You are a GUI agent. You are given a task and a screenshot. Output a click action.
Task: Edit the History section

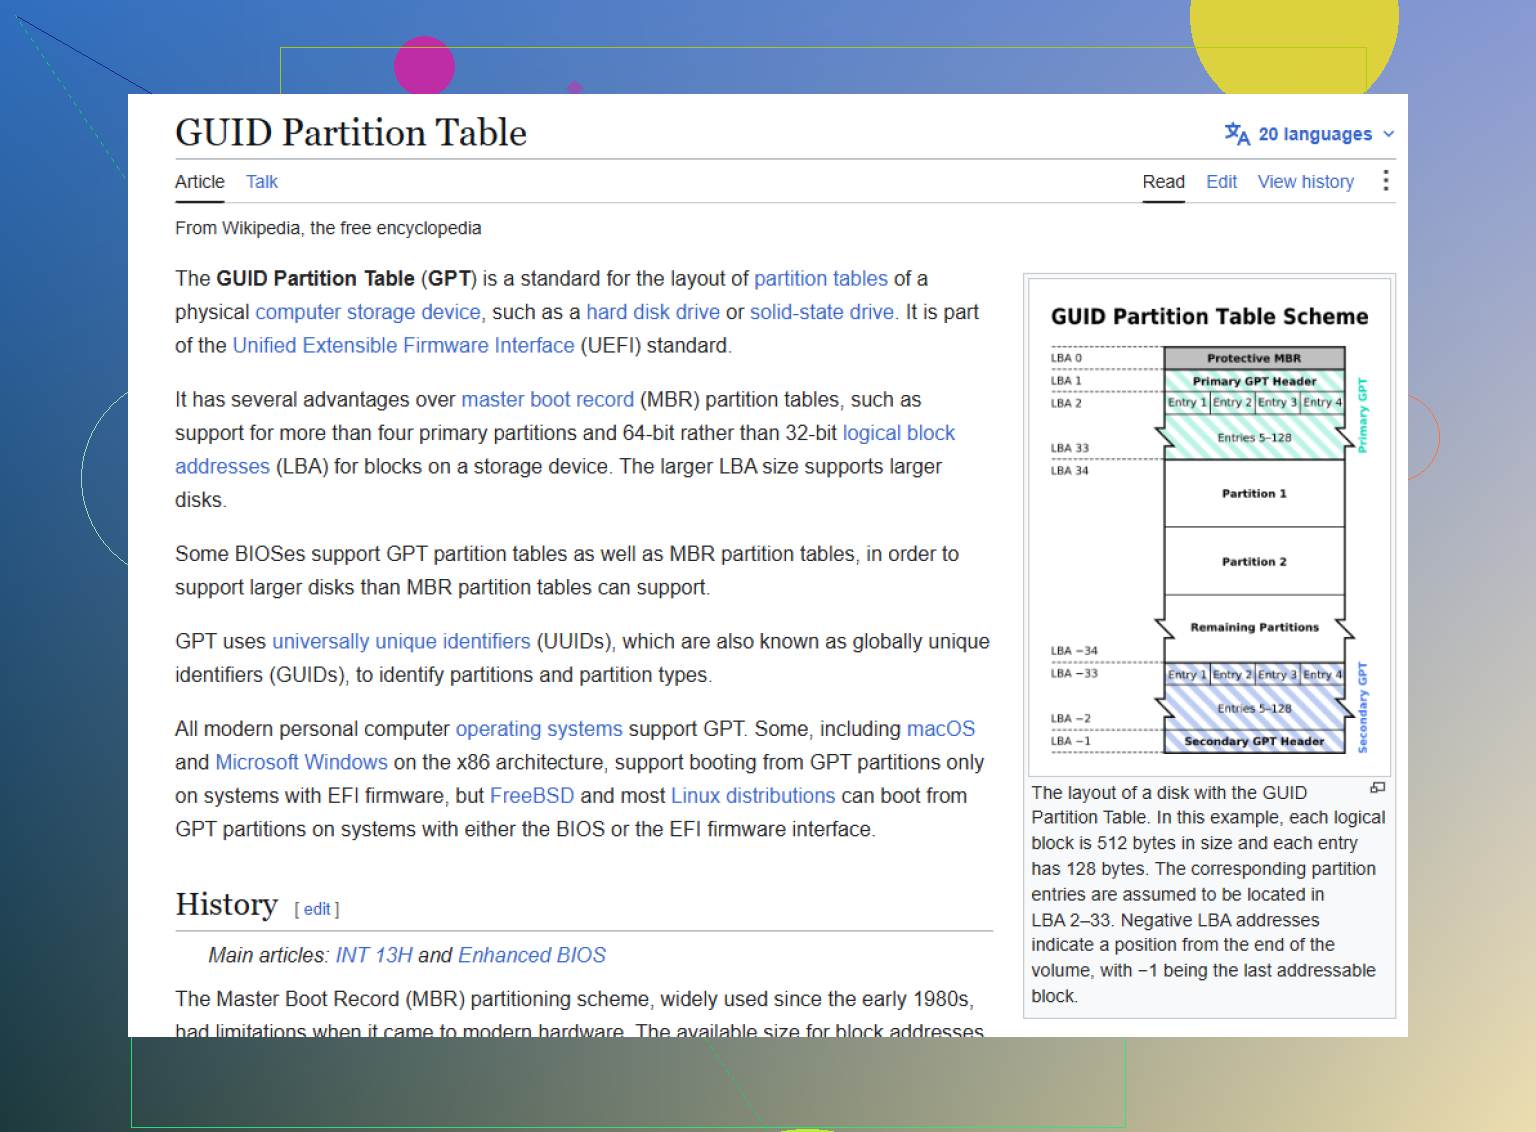pyautogui.click(x=317, y=909)
